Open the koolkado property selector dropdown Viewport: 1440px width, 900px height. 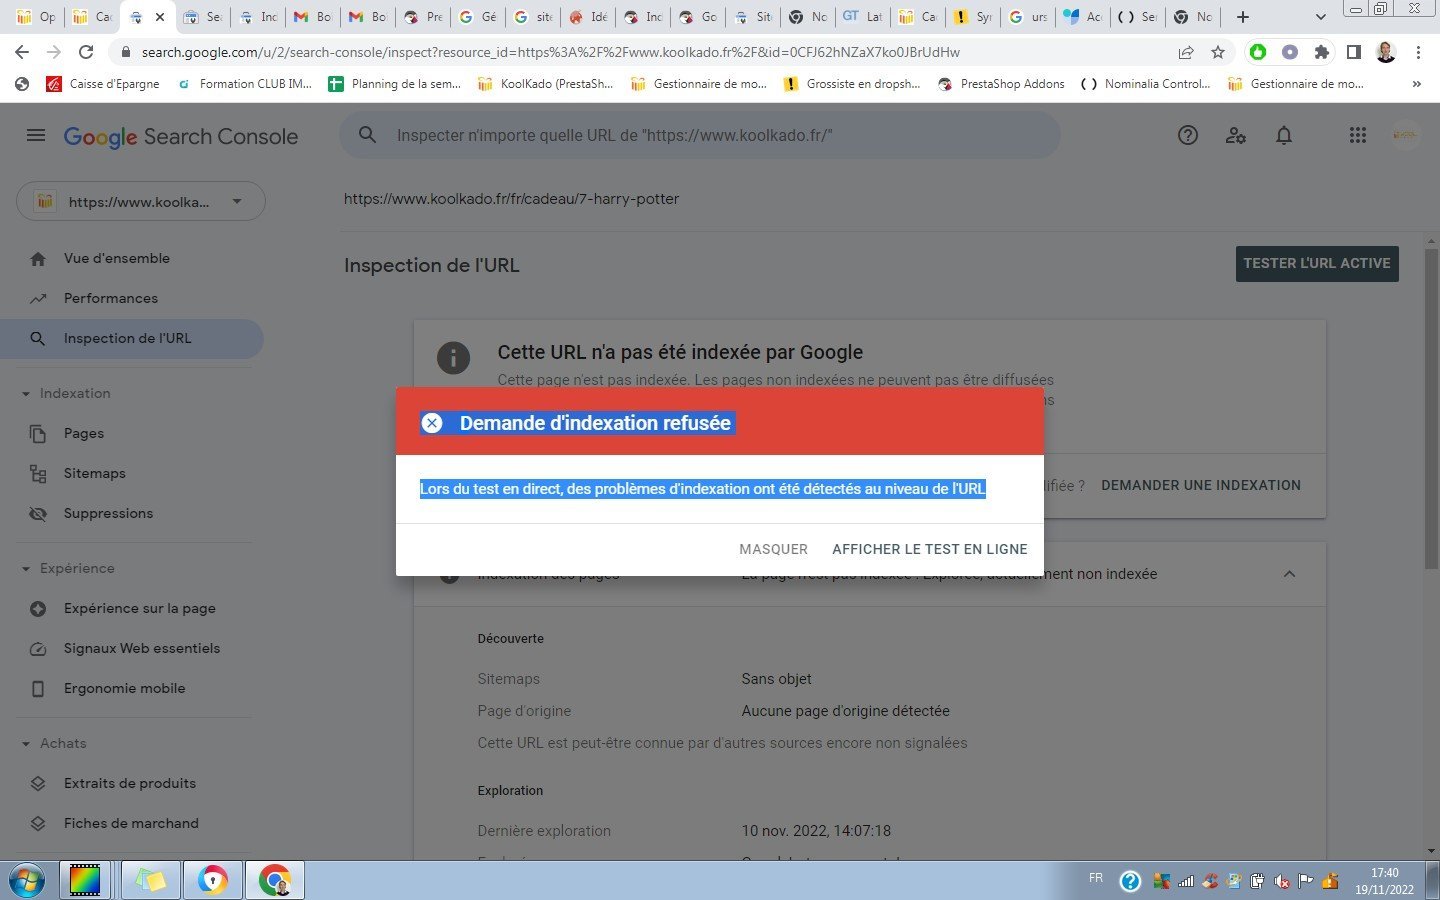coord(141,201)
